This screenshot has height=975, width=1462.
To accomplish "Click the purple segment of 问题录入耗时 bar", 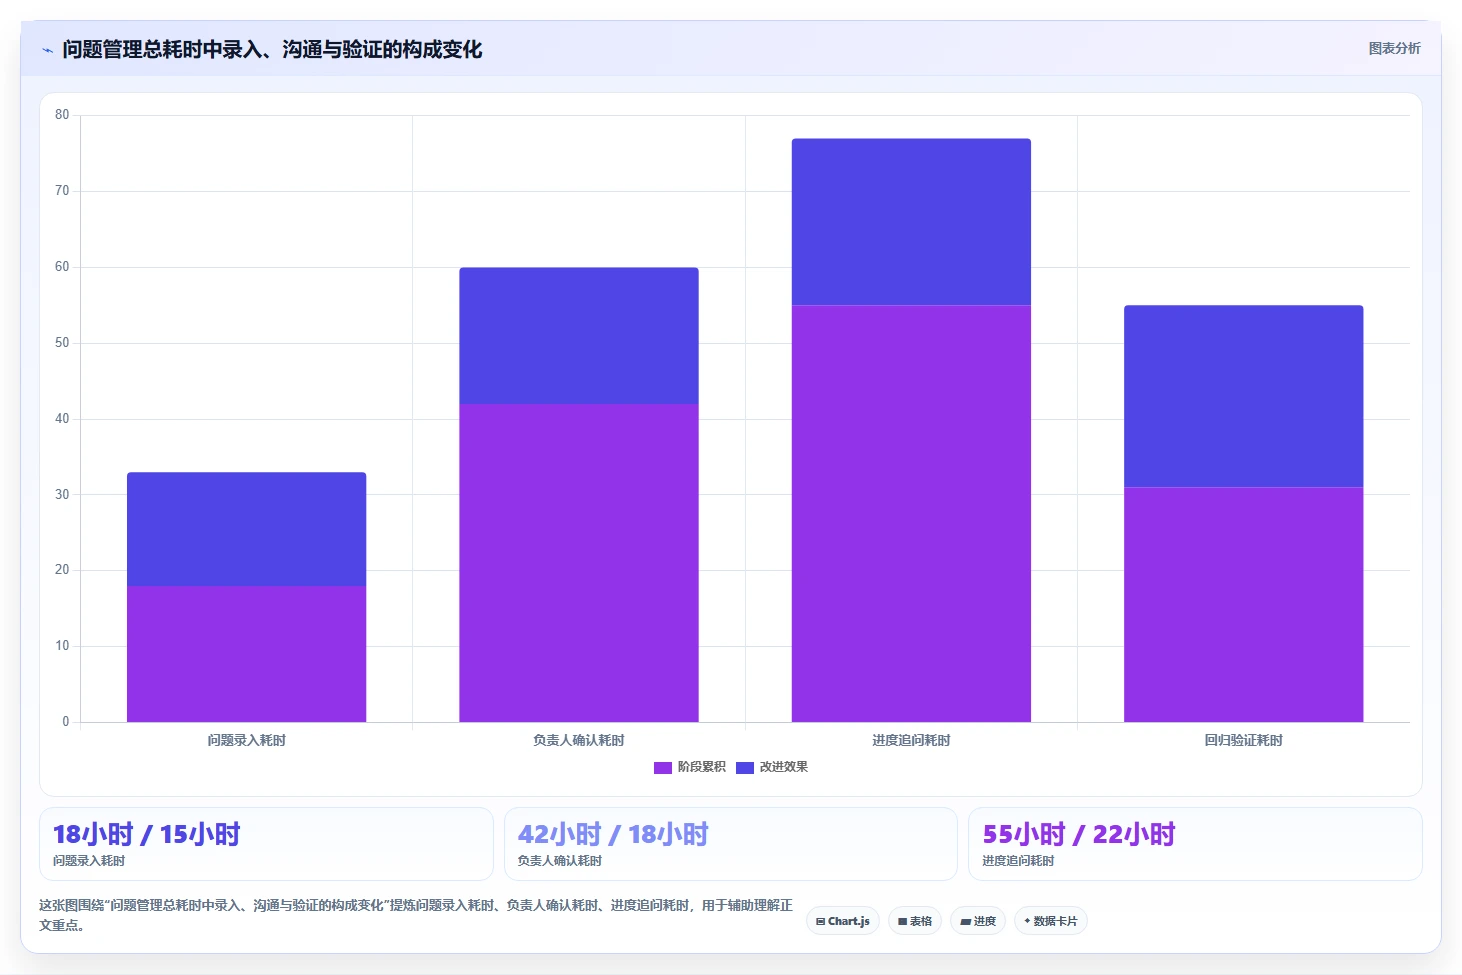I will point(246,654).
